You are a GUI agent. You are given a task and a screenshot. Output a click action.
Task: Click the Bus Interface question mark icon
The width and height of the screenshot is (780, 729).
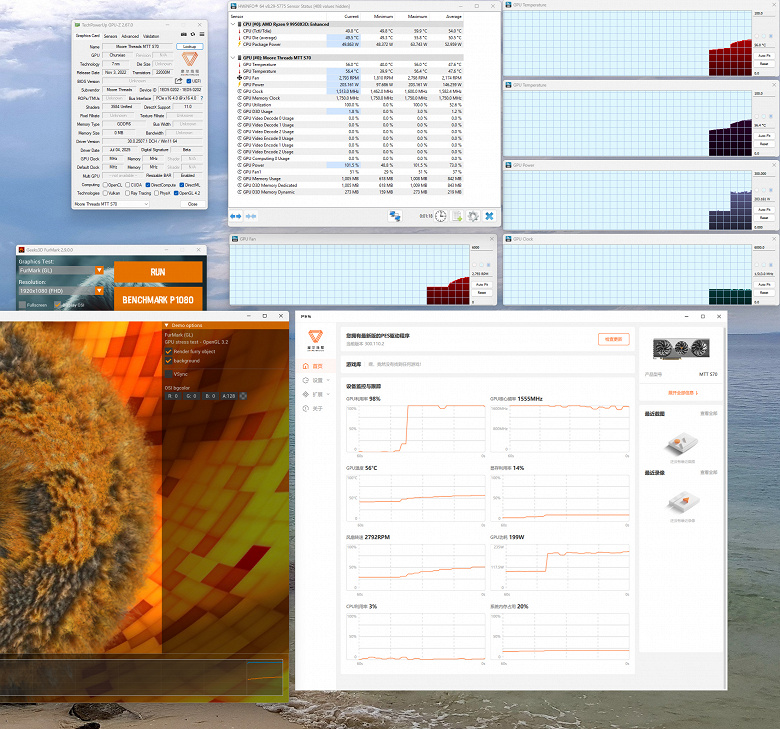(201, 98)
